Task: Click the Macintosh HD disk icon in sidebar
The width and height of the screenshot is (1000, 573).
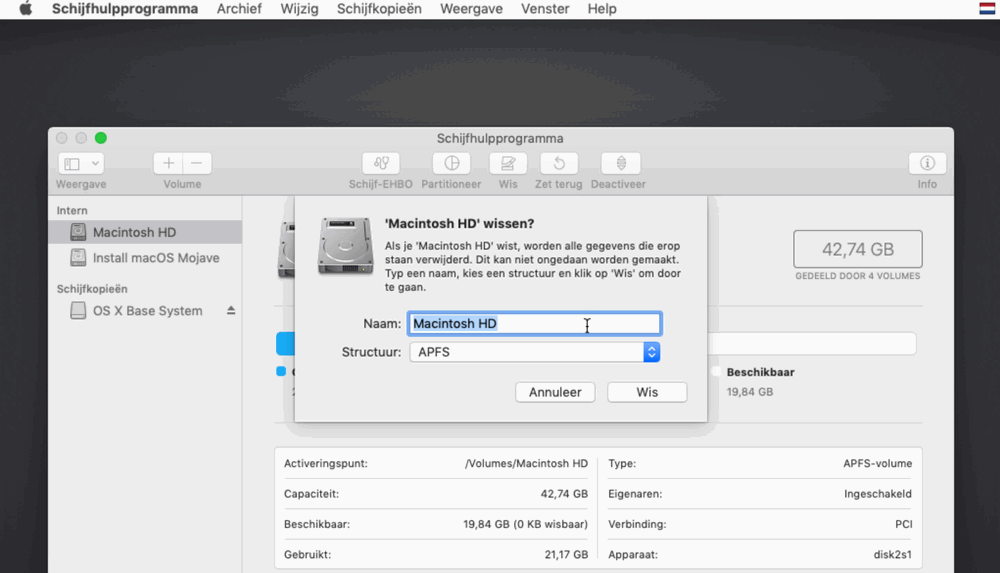Action: (x=78, y=232)
